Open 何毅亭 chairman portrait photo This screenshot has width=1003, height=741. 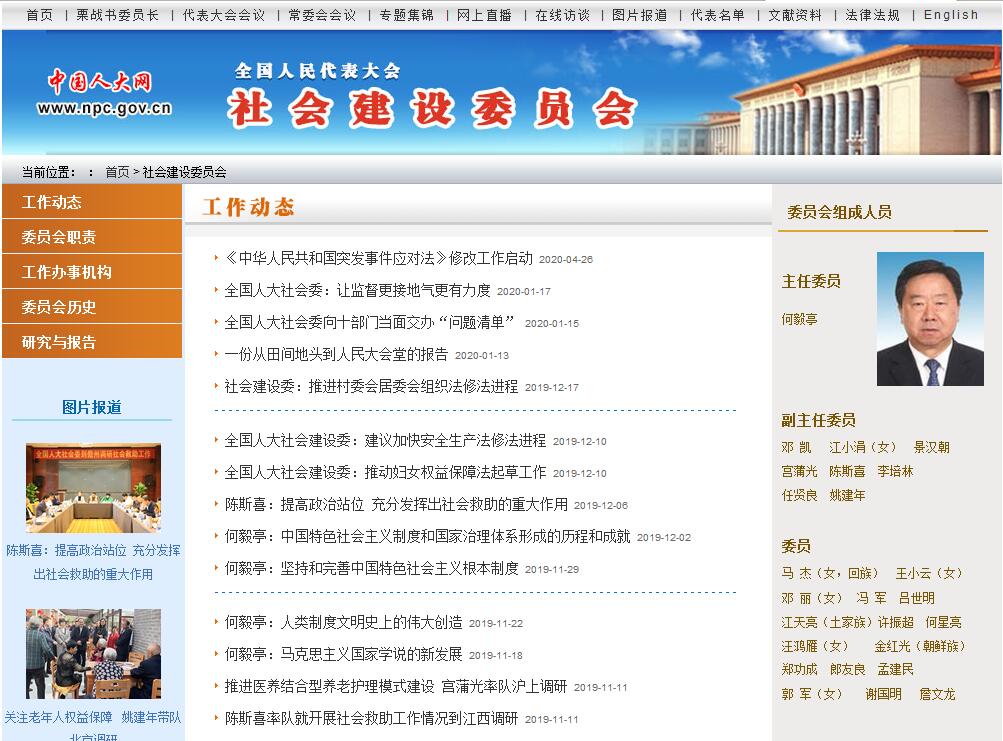[x=929, y=319]
